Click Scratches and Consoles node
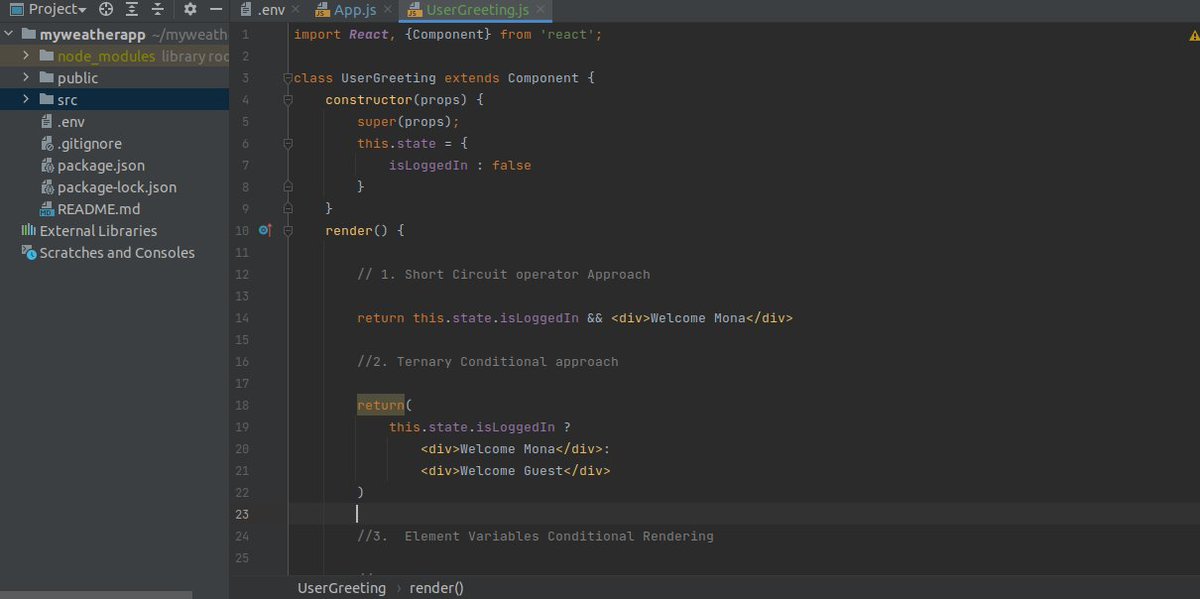This screenshot has height=599, width=1200. tap(117, 253)
